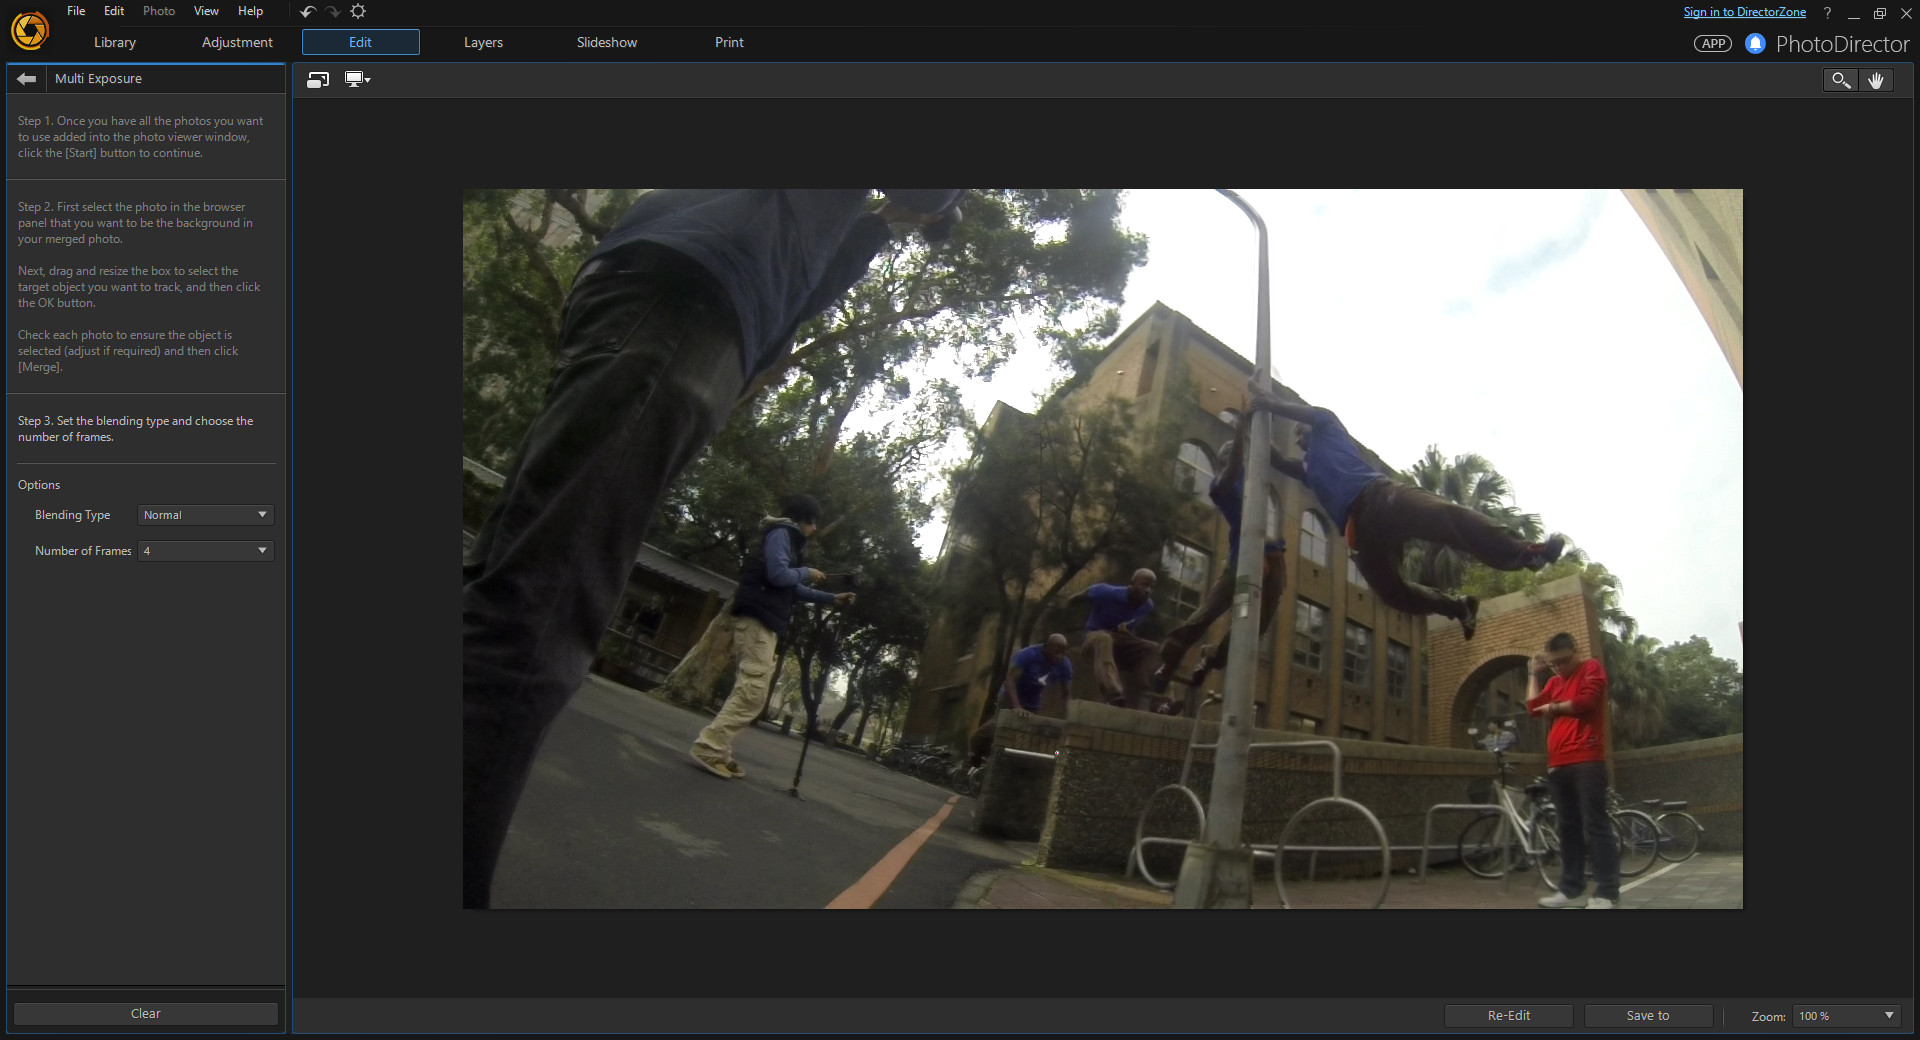Open the preferences gear icon

pyautogui.click(x=358, y=12)
